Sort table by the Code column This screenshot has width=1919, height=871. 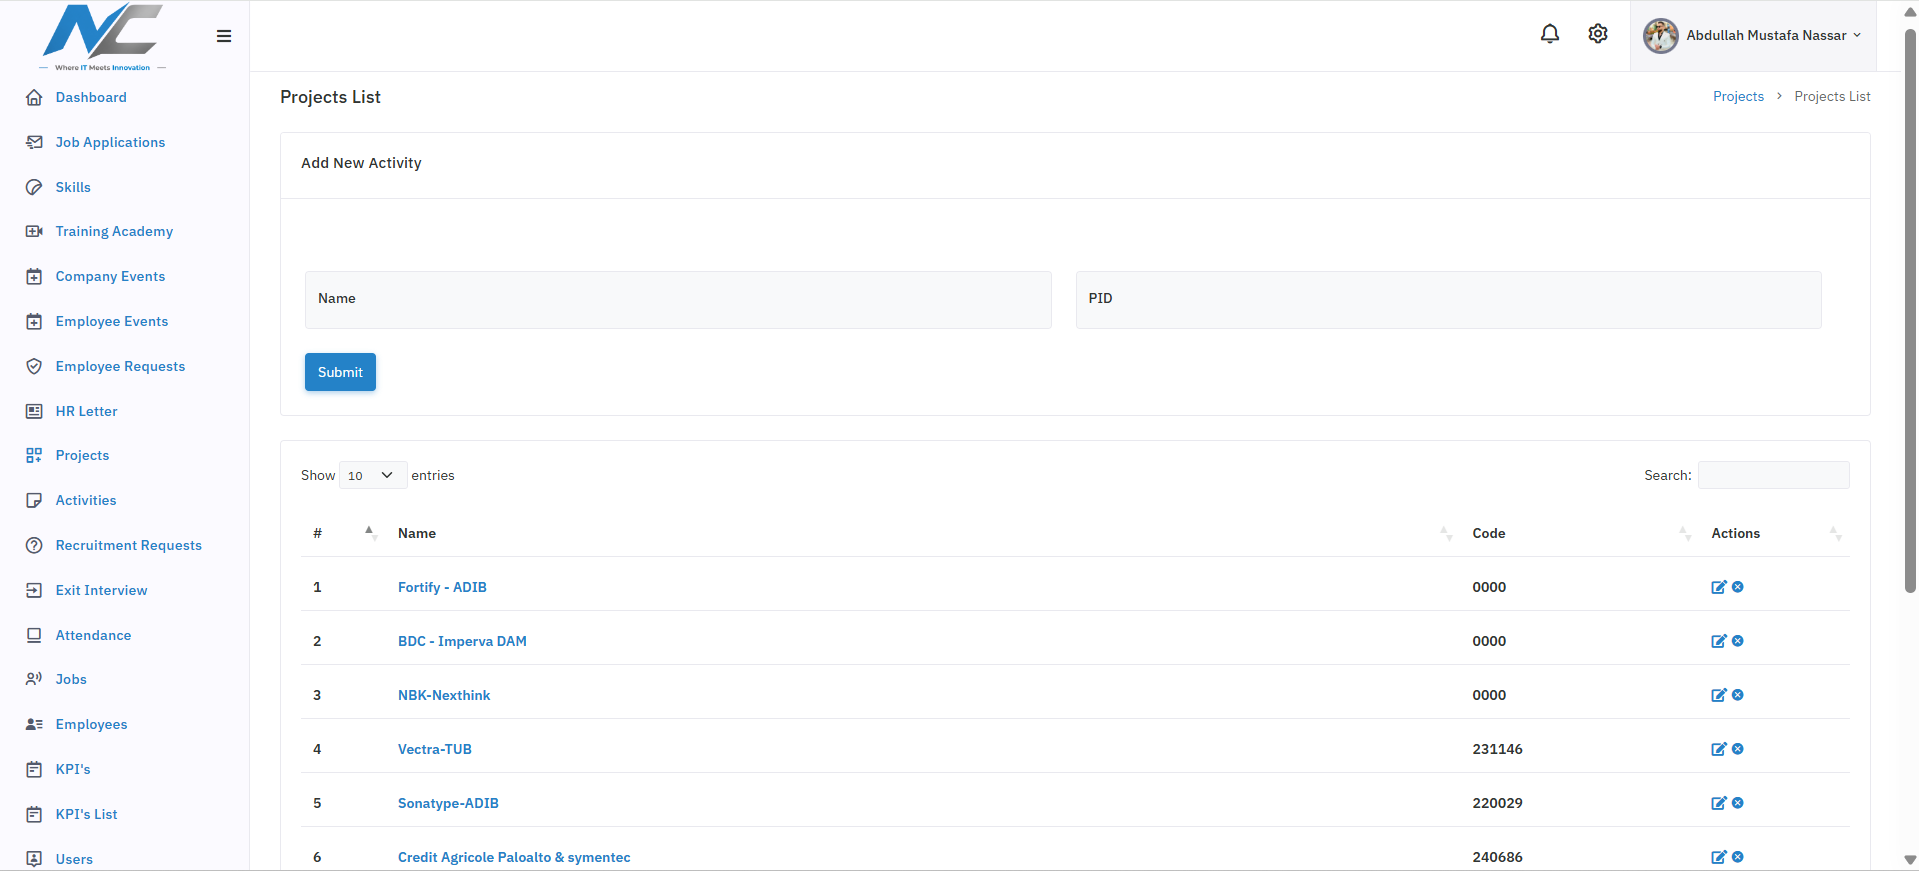pos(1580,533)
